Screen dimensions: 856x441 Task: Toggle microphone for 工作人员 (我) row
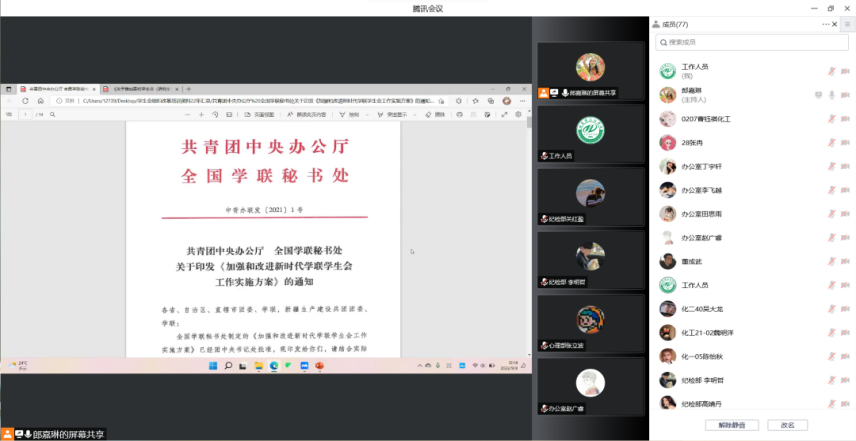[x=831, y=71]
